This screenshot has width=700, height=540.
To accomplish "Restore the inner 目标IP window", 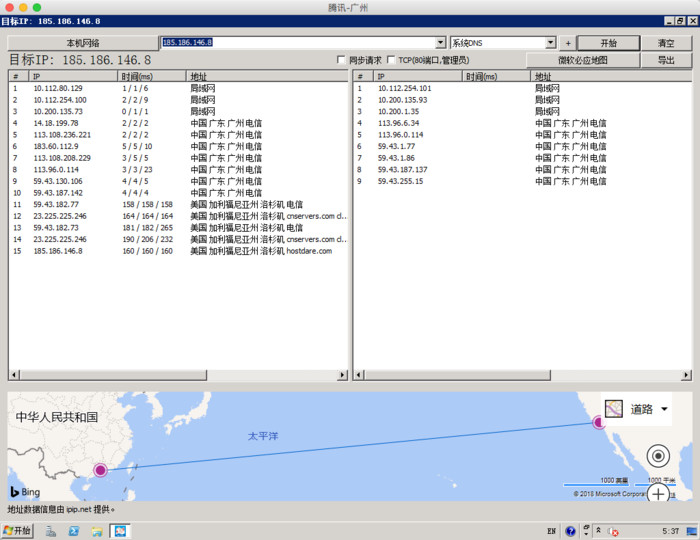I will 680,21.
